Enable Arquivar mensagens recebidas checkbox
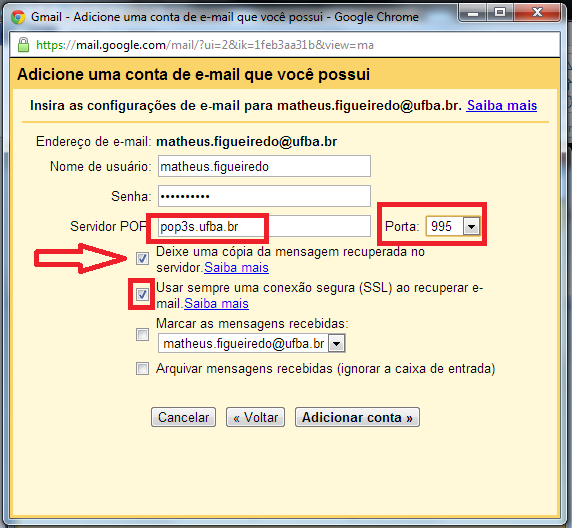Image resolution: width=572 pixels, height=528 pixels. 142,369
